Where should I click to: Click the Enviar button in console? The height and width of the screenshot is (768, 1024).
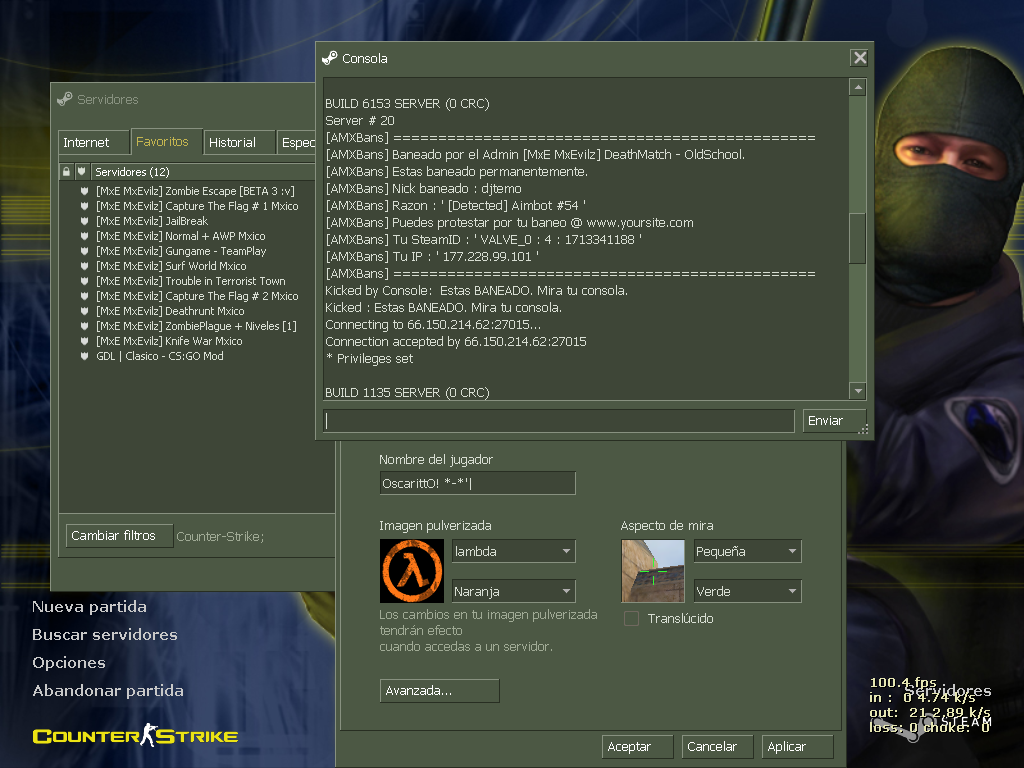coord(833,421)
